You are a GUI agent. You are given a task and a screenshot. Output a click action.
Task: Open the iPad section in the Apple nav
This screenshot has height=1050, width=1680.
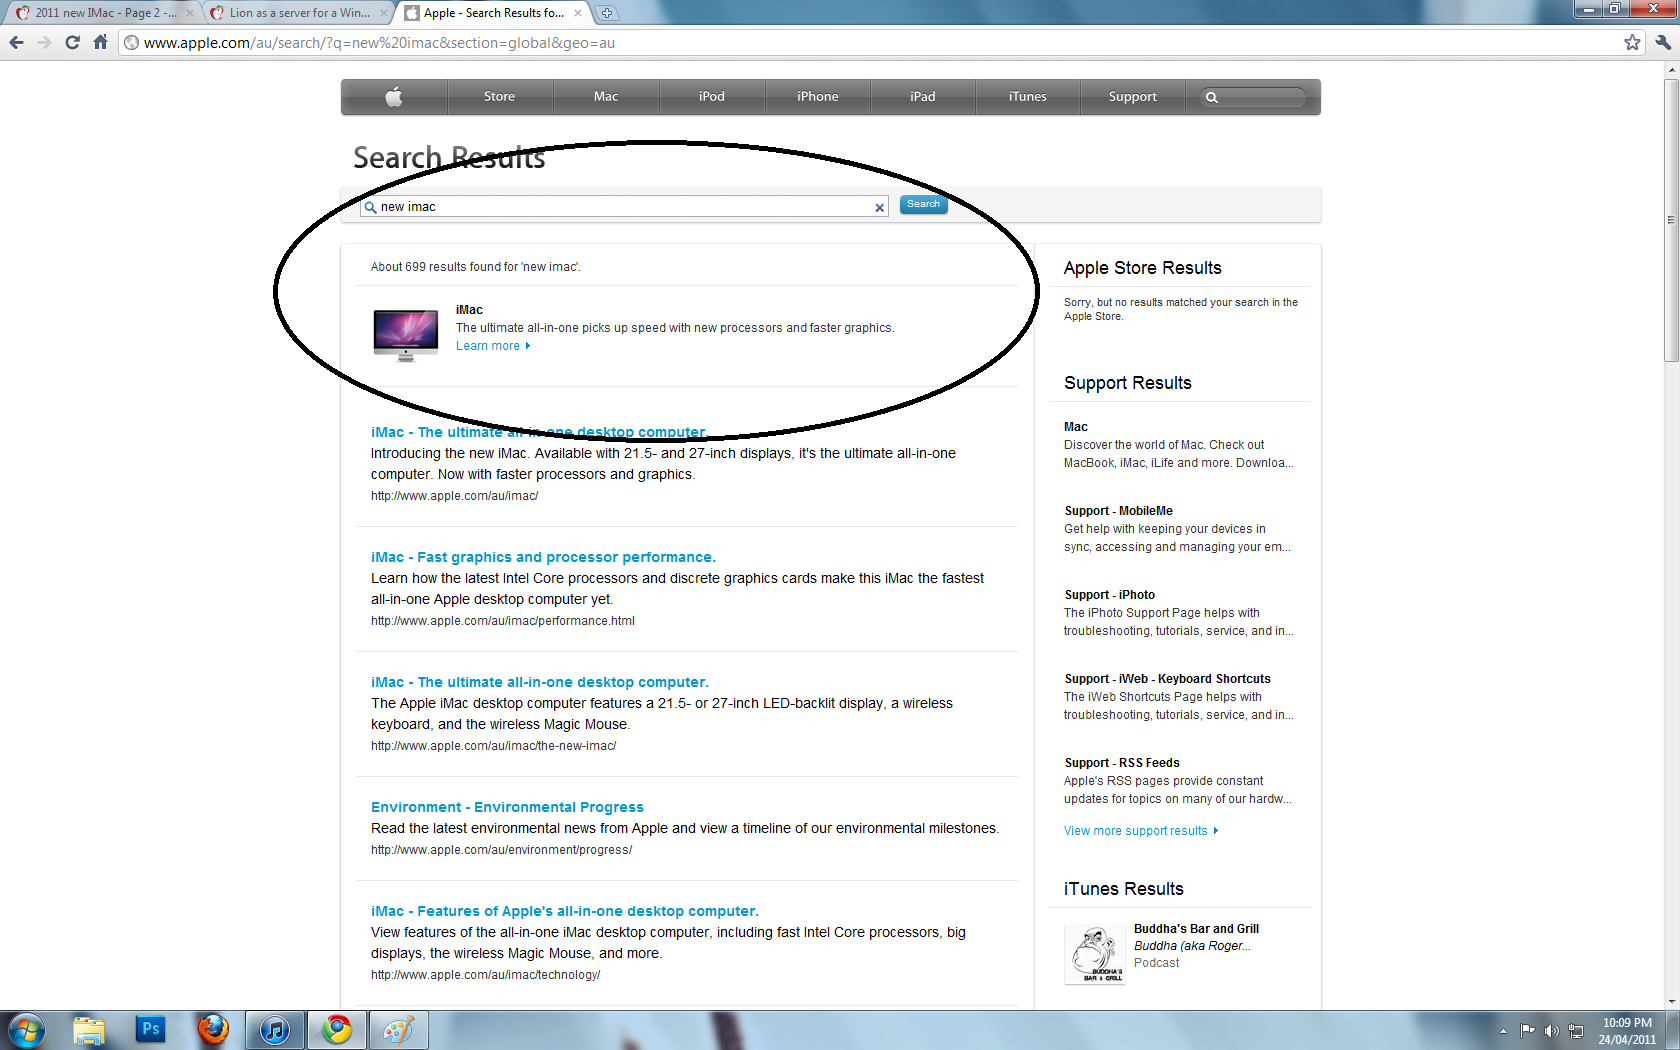point(923,97)
